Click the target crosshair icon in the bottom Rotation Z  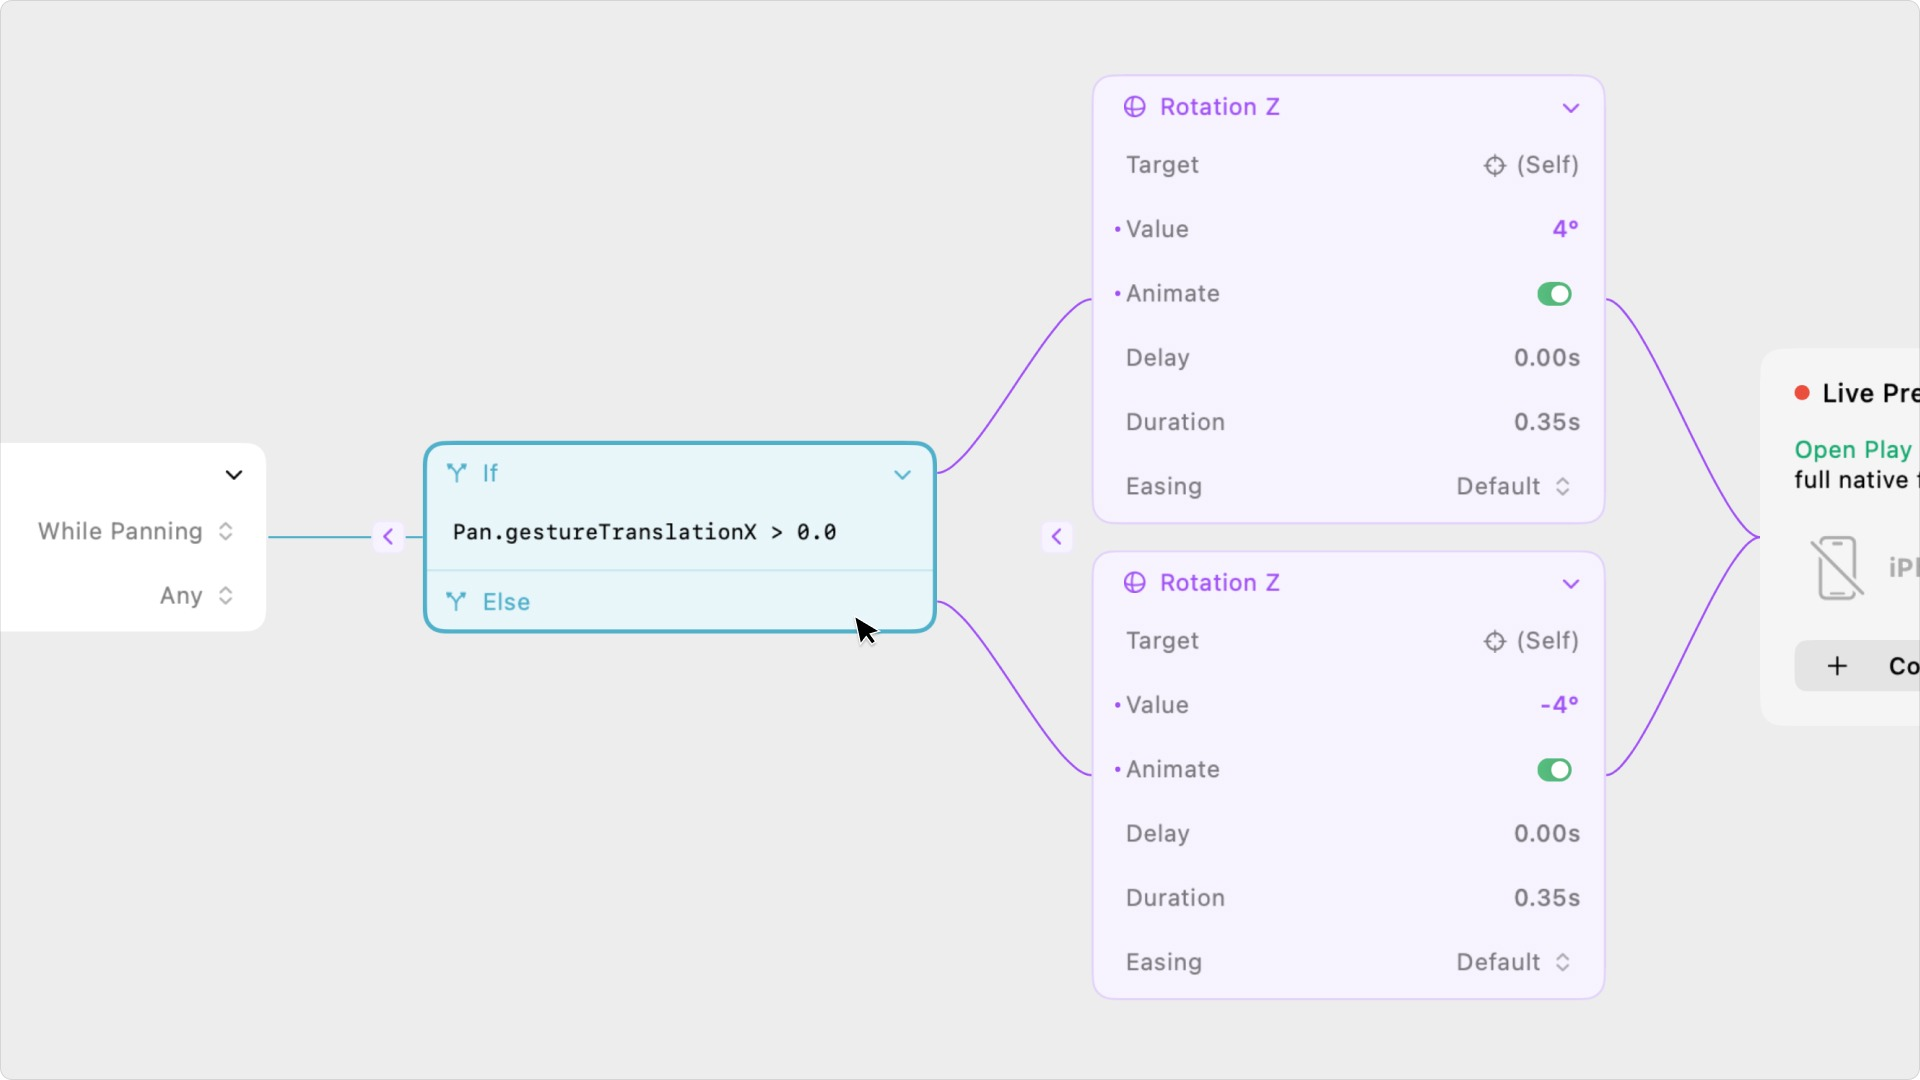1494,642
